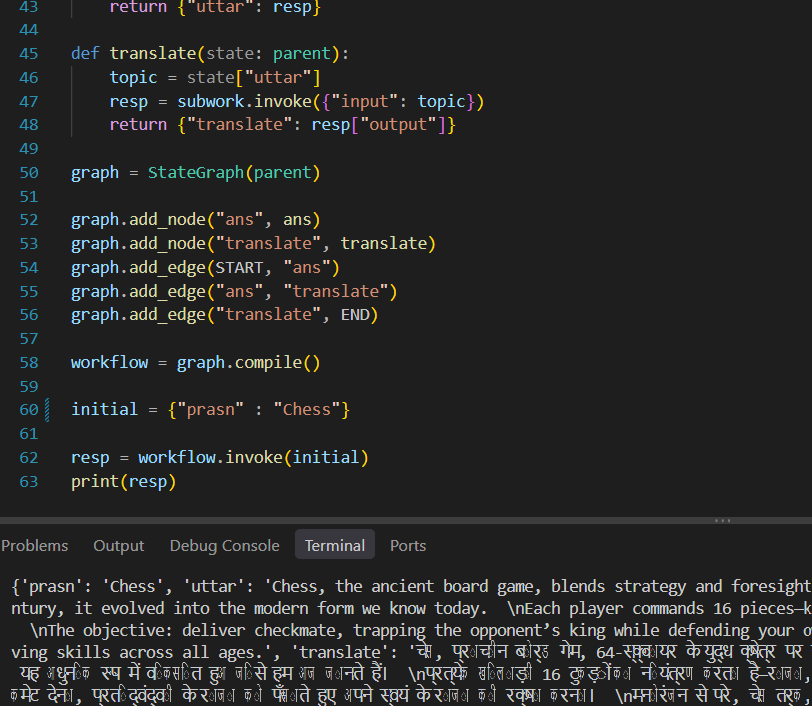812x706 pixels.
Task: Open the Ports tab
Action: pyautogui.click(x=408, y=545)
